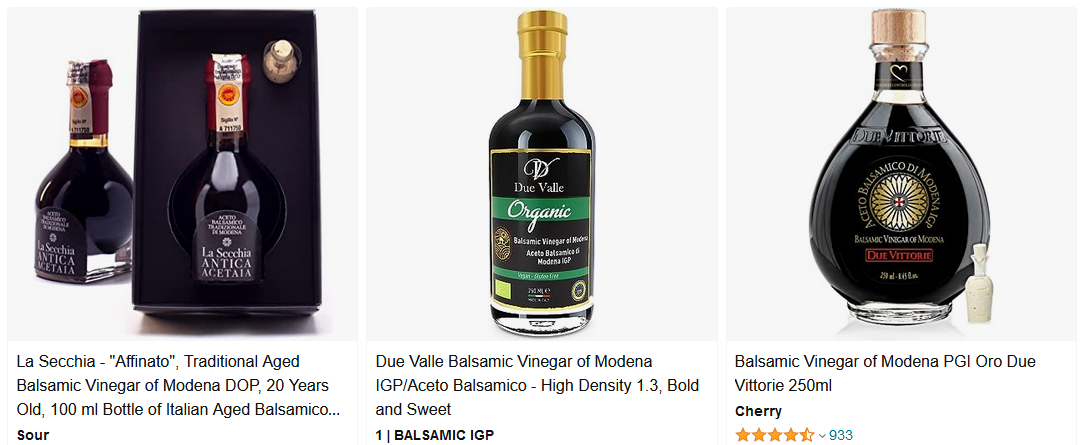Expand rating breakdown chevron beside stars
Screen dimensions: 1082x445
[x=822, y=435]
